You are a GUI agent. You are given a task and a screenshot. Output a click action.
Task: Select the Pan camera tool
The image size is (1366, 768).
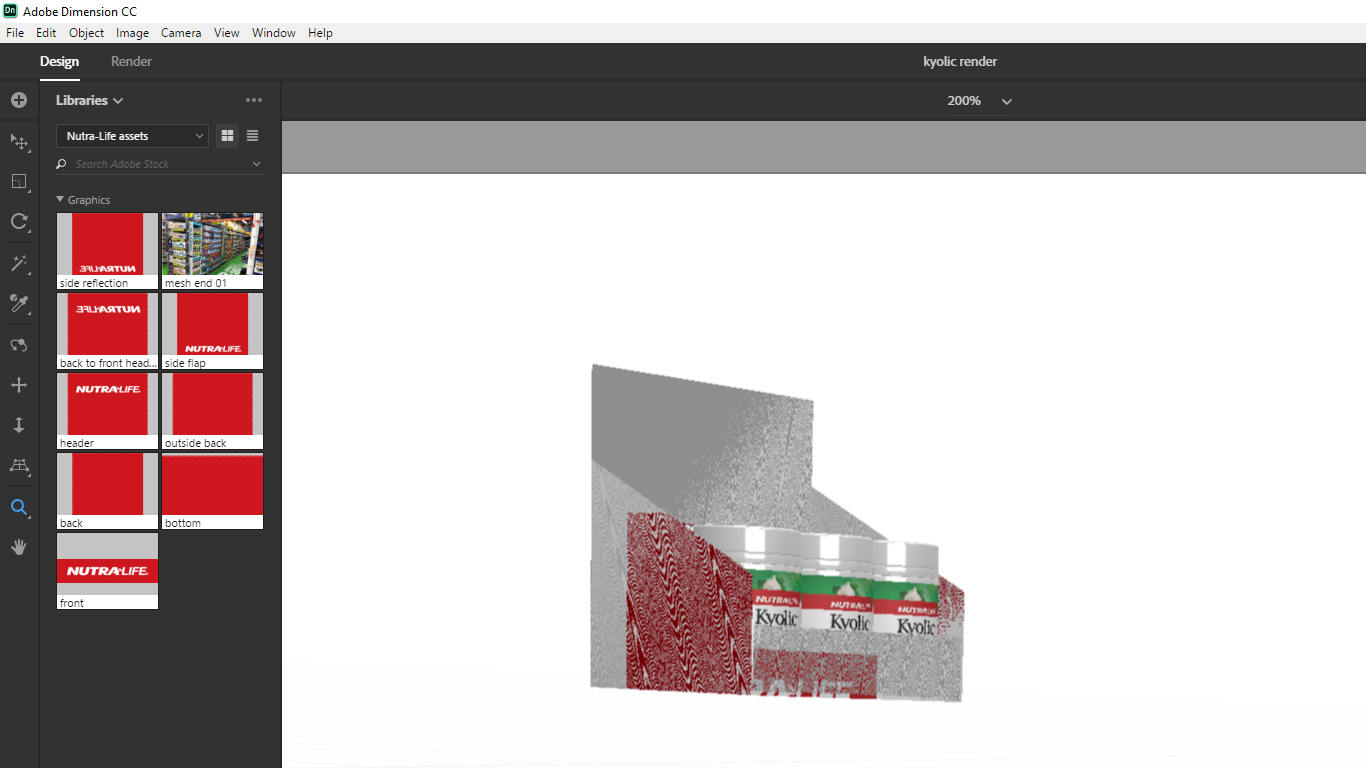point(19,385)
